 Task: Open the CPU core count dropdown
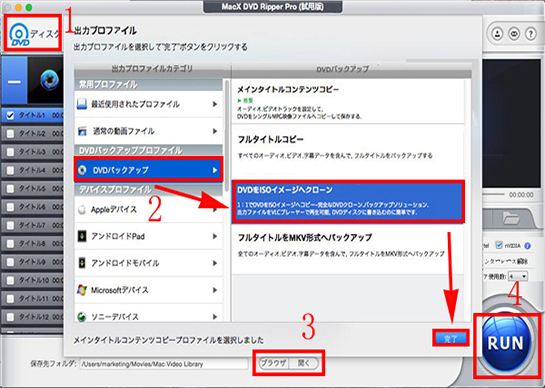(x=518, y=276)
